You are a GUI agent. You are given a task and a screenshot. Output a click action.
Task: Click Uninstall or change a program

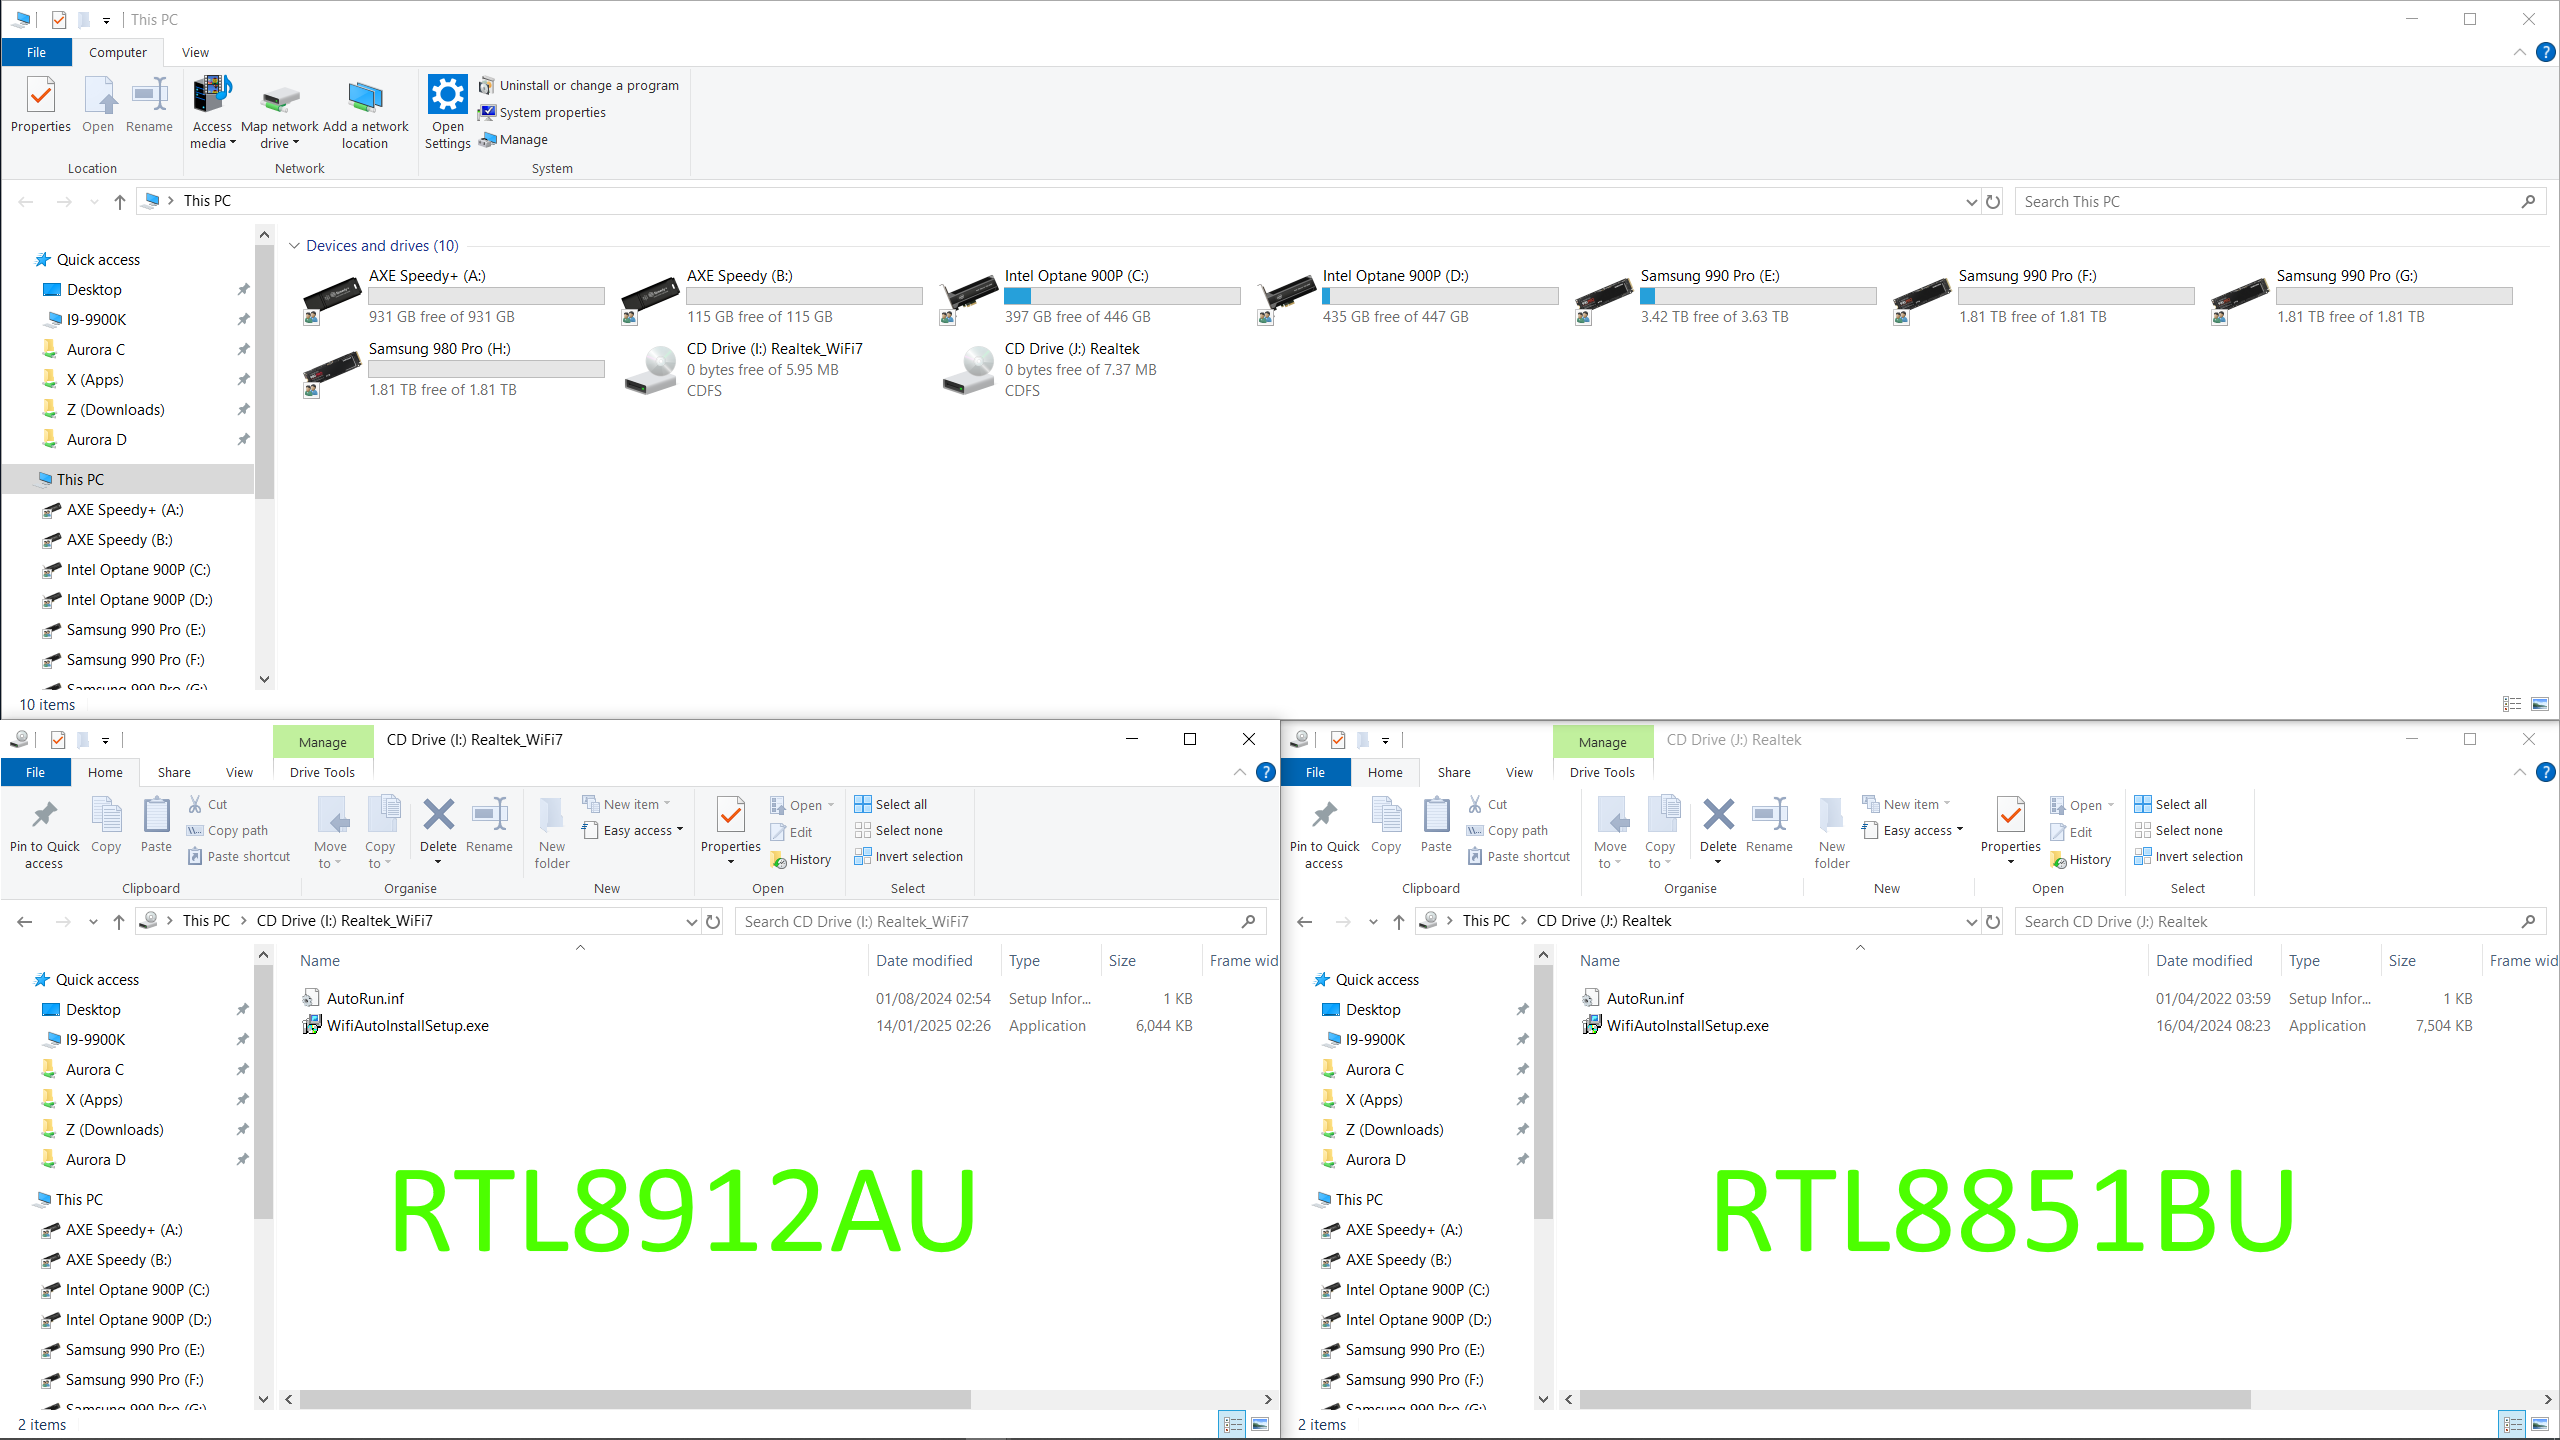tap(578, 86)
